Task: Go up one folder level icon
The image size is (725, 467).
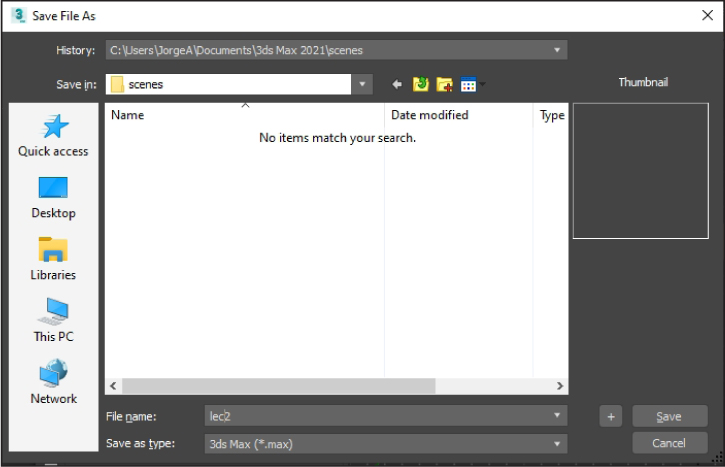Action: [421, 85]
